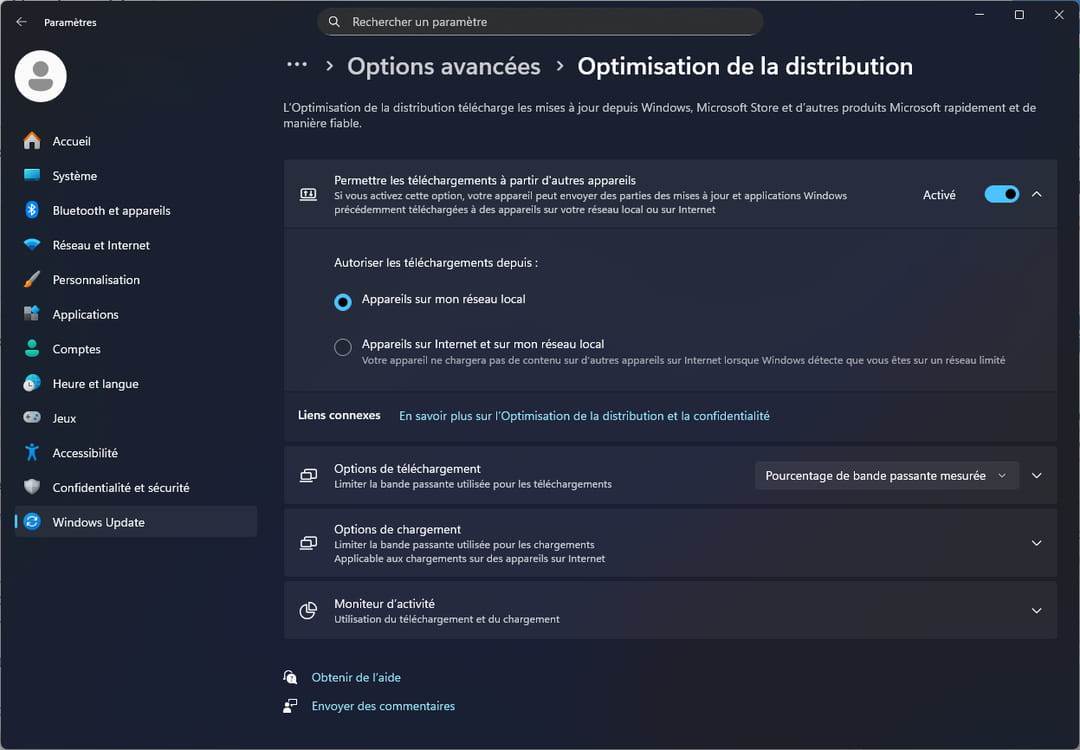1080x750 pixels.
Task: Disable the downloads from other devices toggle
Action: pyautogui.click(x=1001, y=195)
